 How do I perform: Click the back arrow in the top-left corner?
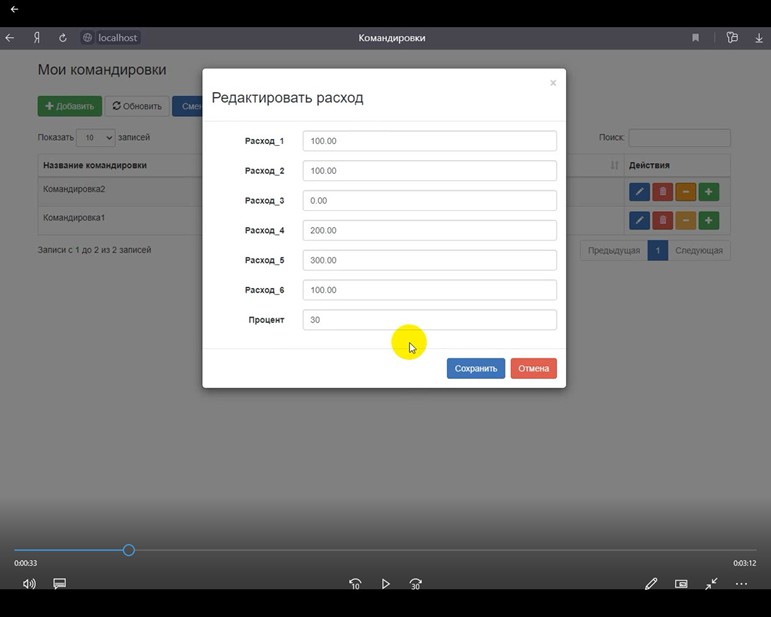[x=14, y=9]
